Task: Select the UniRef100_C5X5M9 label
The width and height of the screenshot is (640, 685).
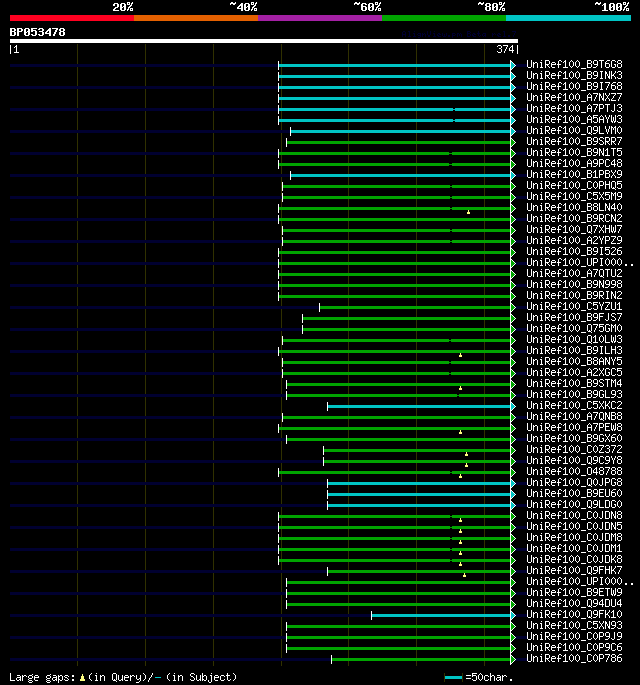Action: pos(574,196)
